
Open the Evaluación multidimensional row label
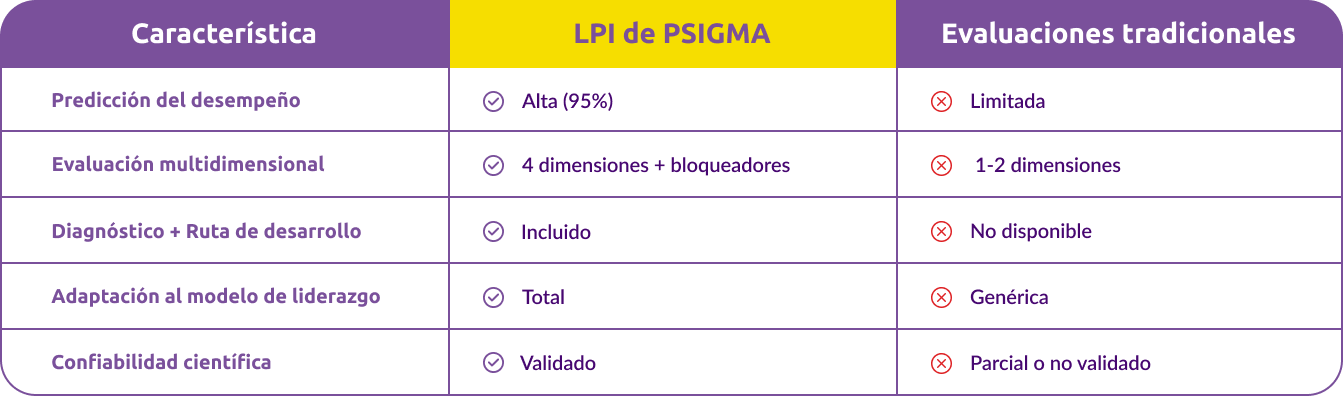188,164
